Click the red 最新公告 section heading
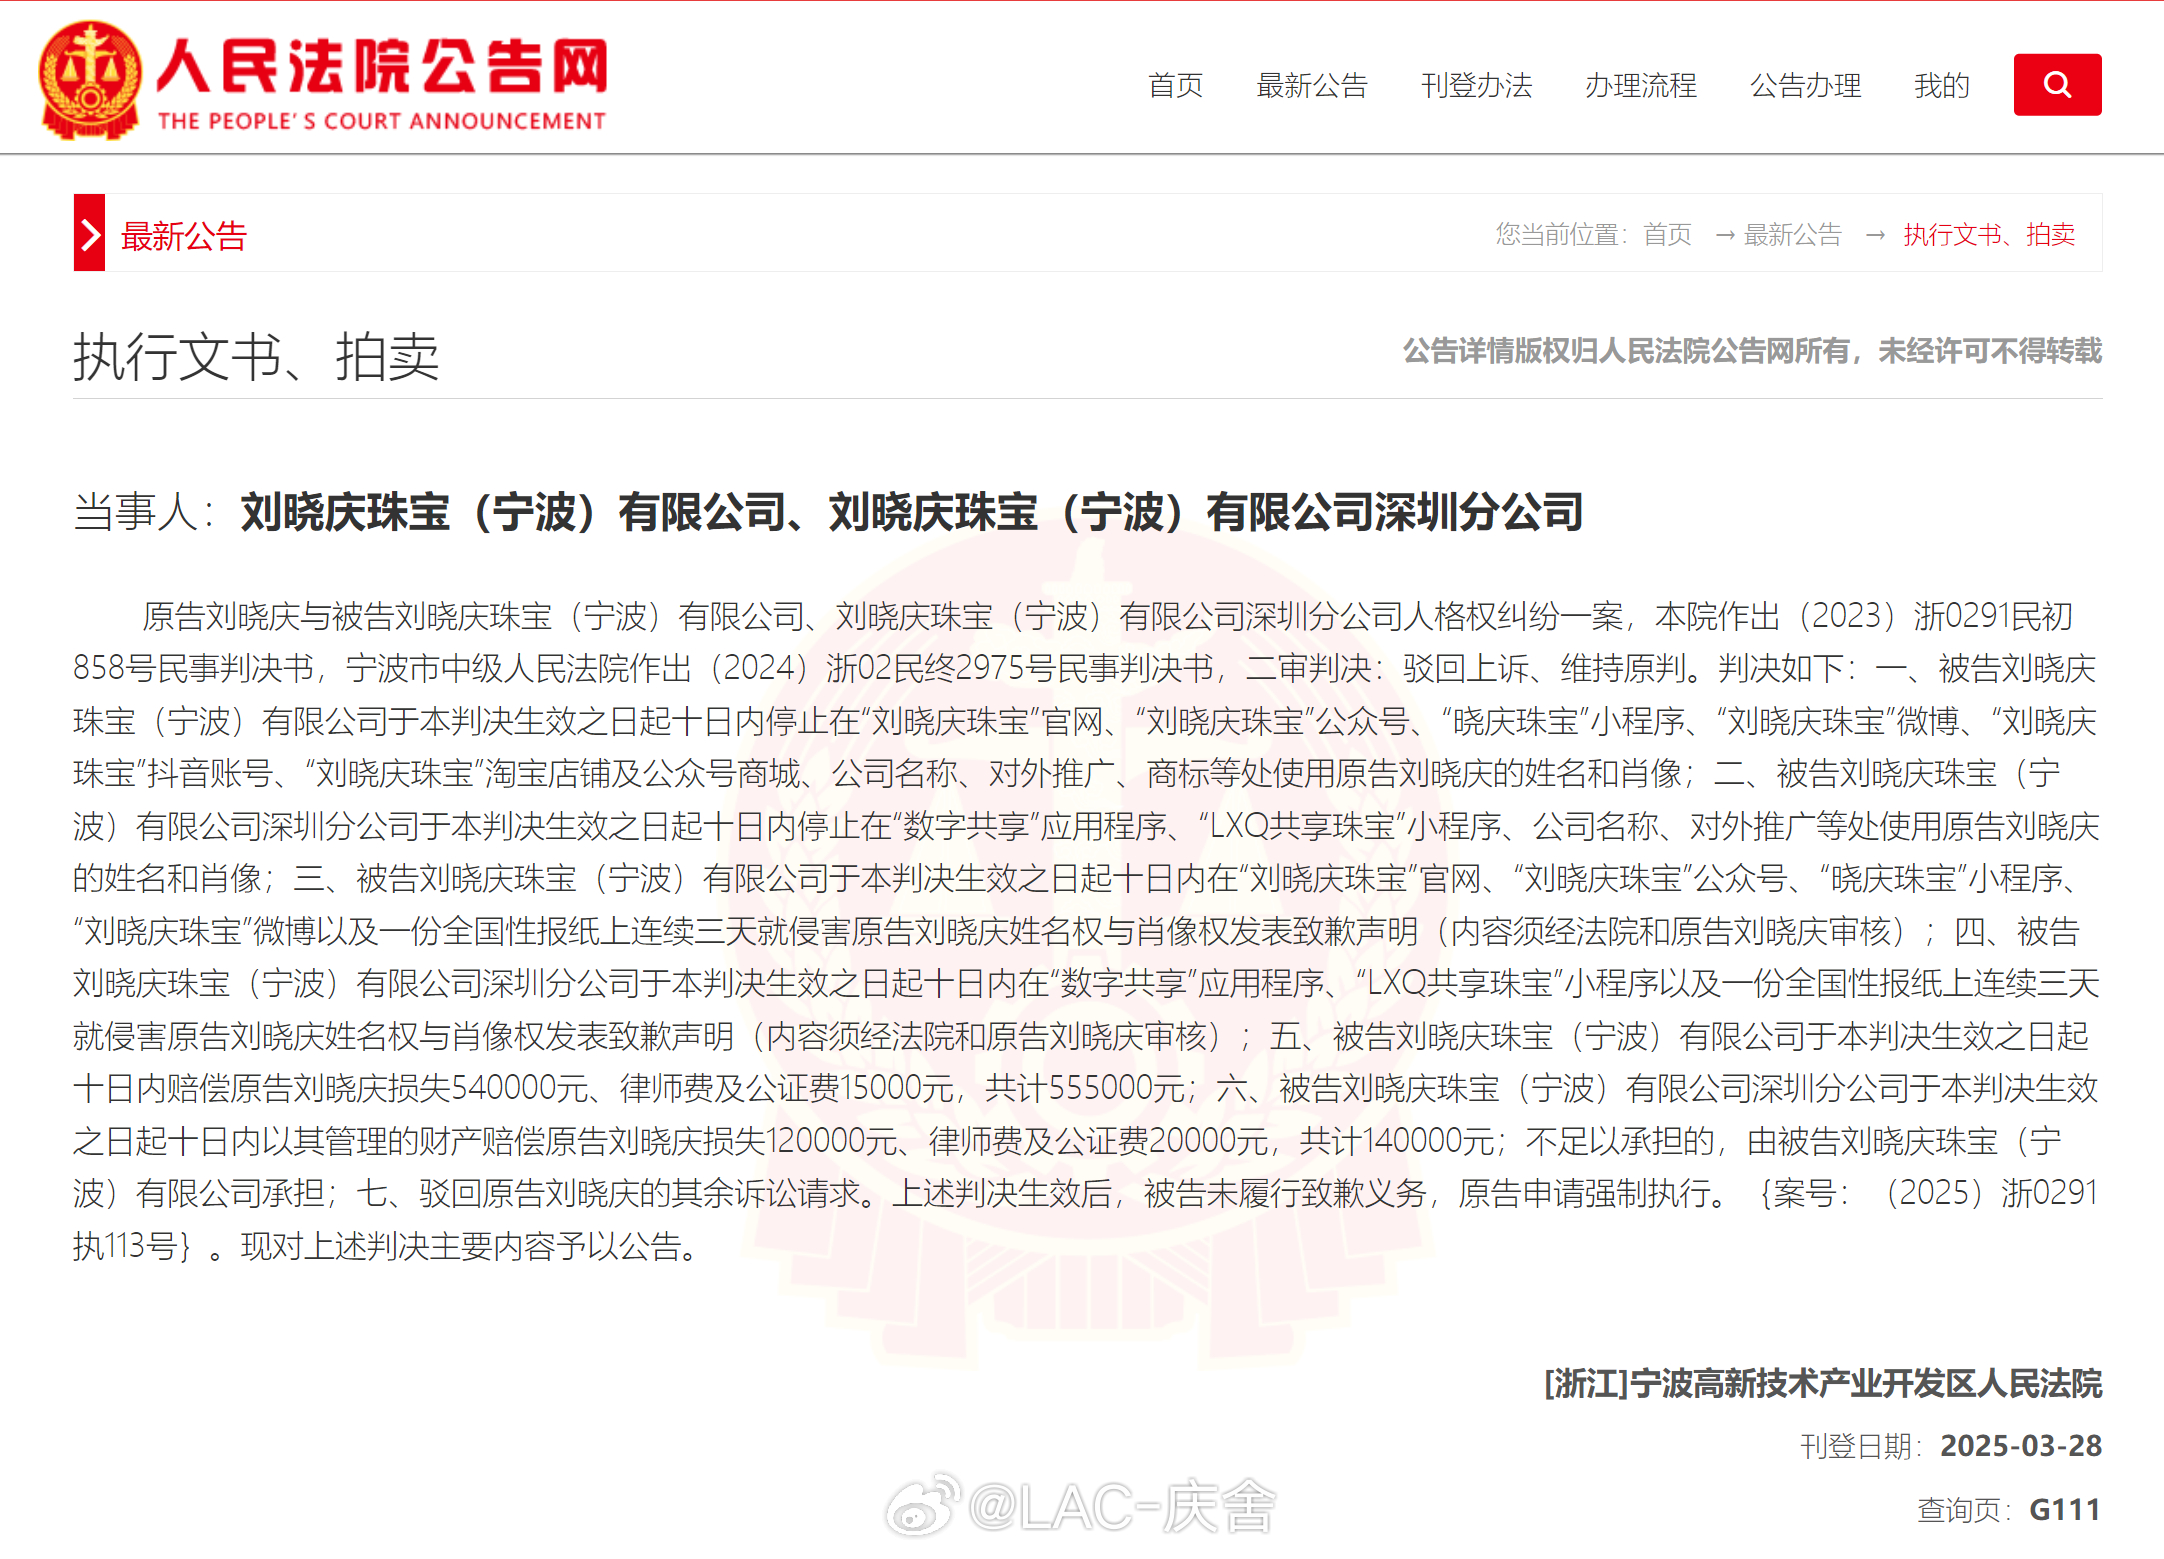This screenshot has width=2164, height=1559. click(x=184, y=236)
